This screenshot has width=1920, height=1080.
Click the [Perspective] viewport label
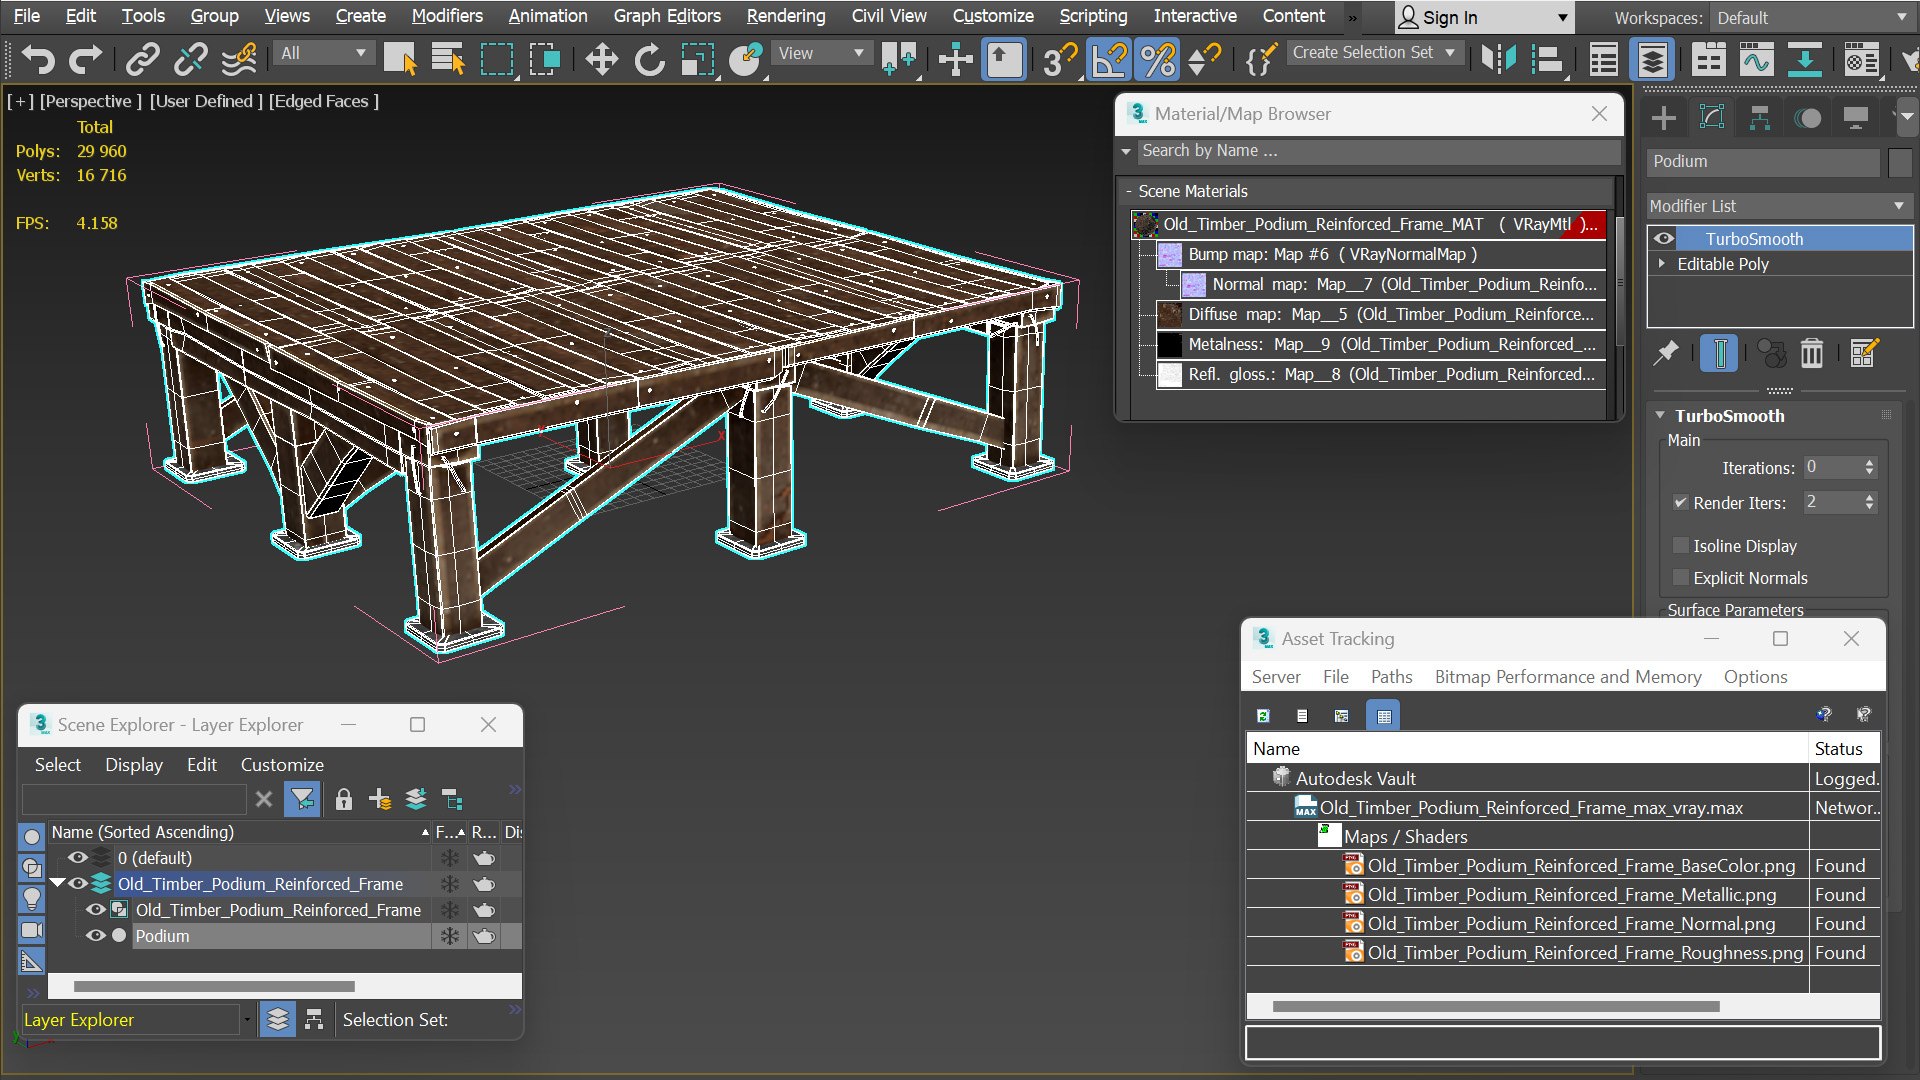pyautogui.click(x=90, y=101)
